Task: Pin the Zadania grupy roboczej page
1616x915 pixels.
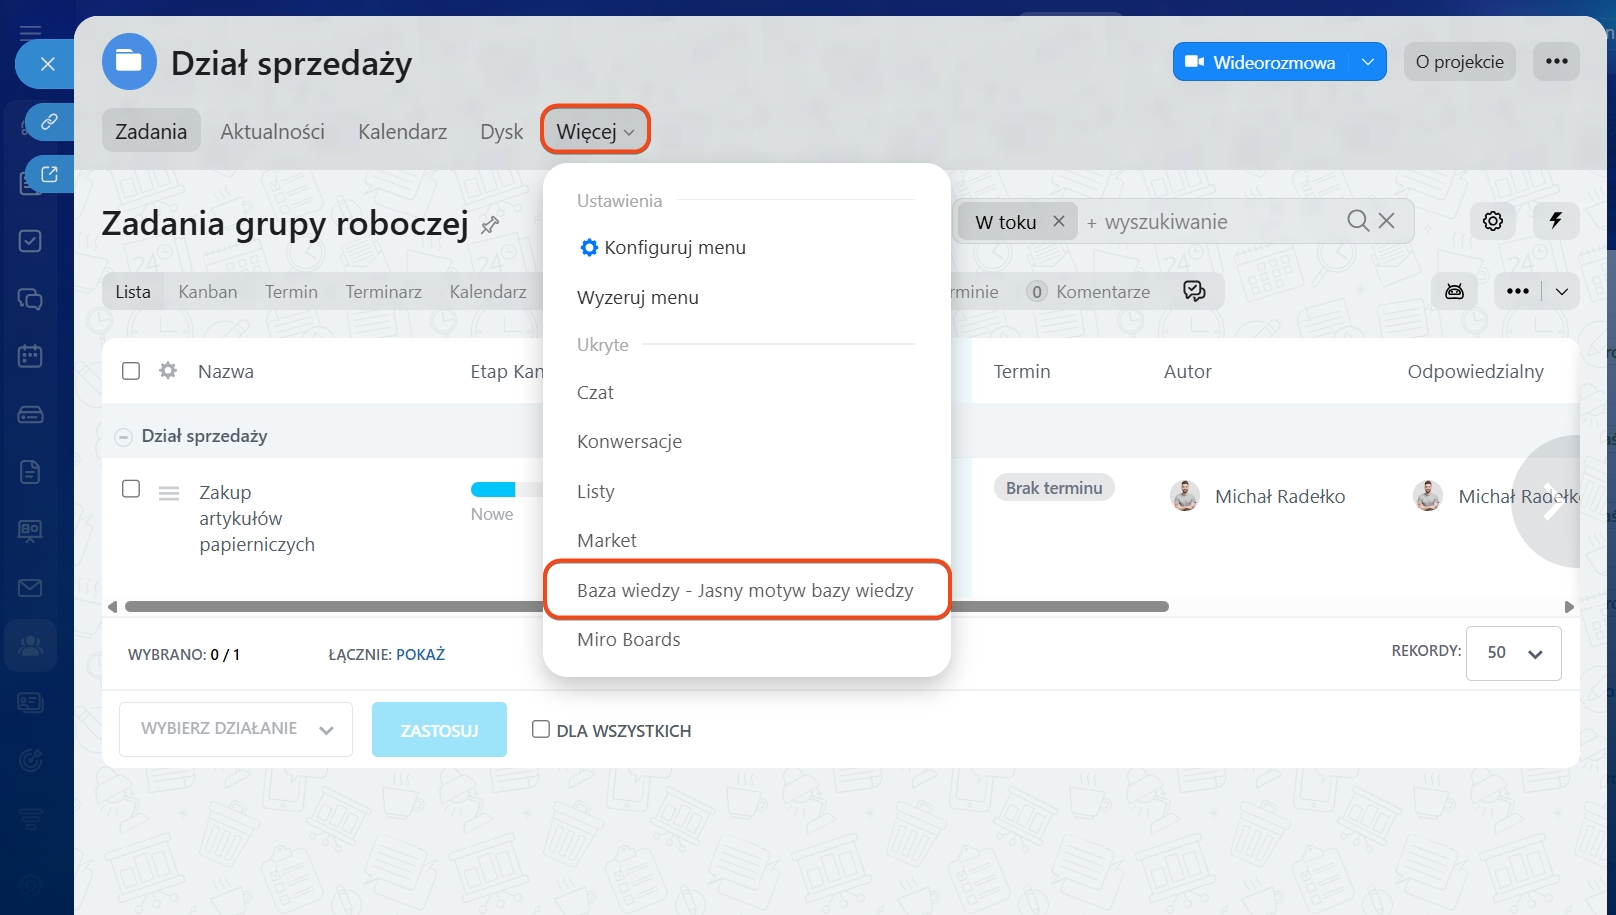Action: tap(490, 225)
